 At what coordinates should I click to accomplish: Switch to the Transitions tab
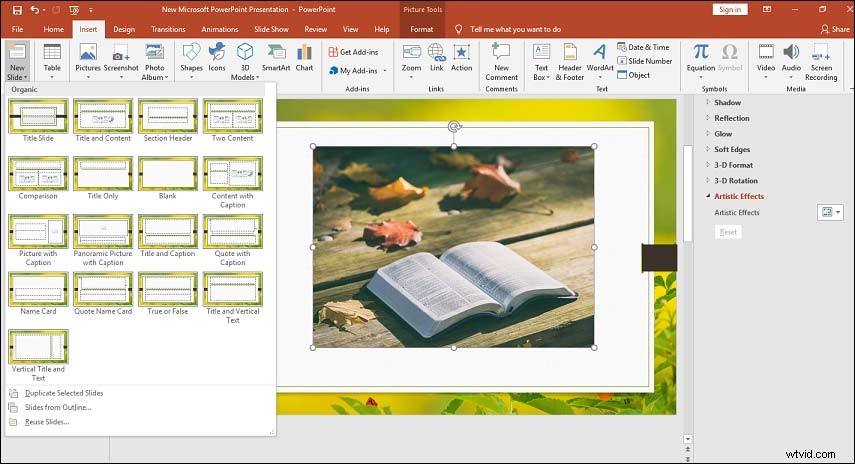pyautogui.click(x=168, y=29)
